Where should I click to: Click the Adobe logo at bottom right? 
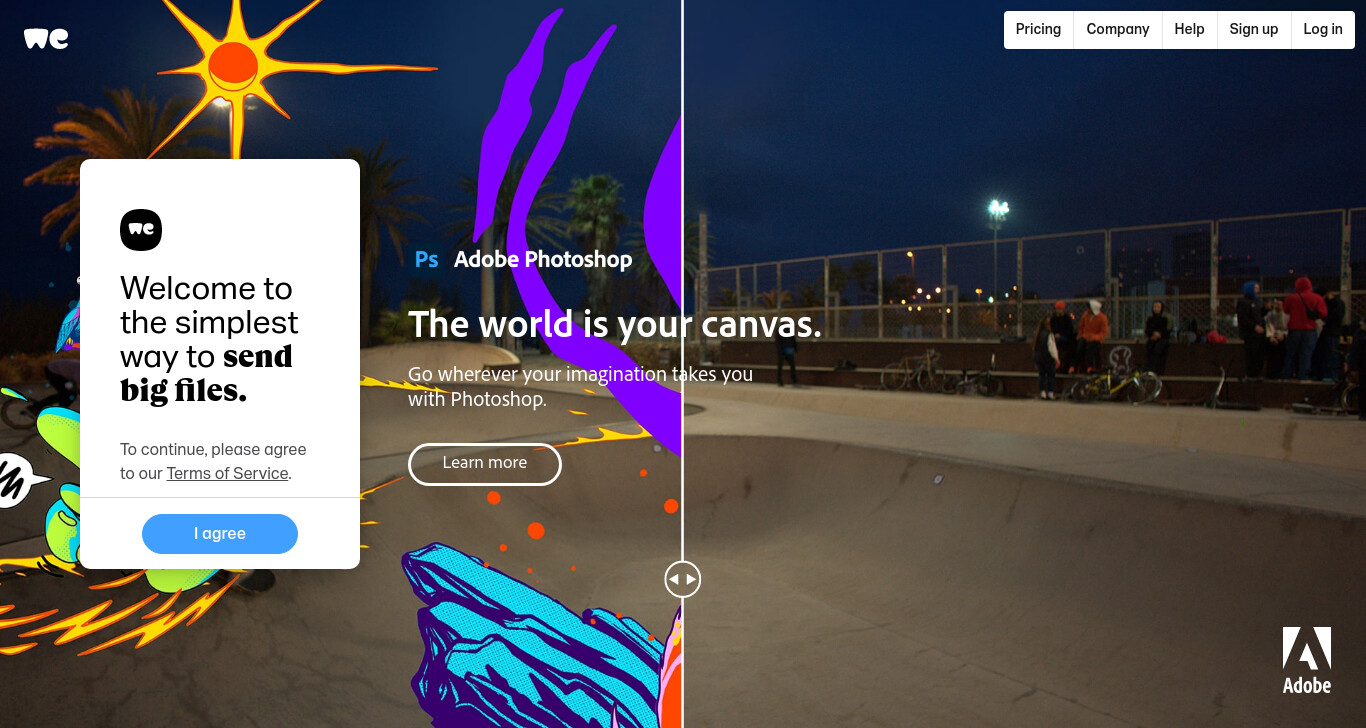click(1307, 660)
